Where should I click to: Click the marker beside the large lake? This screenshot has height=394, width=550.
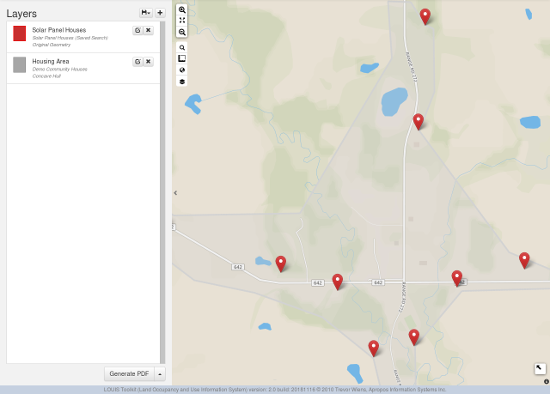[418, 122]
